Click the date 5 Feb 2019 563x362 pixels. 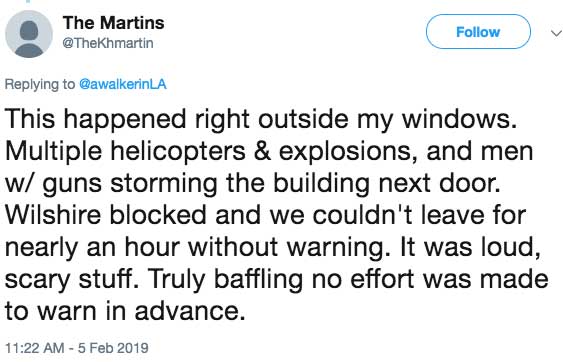pos(113,348)
